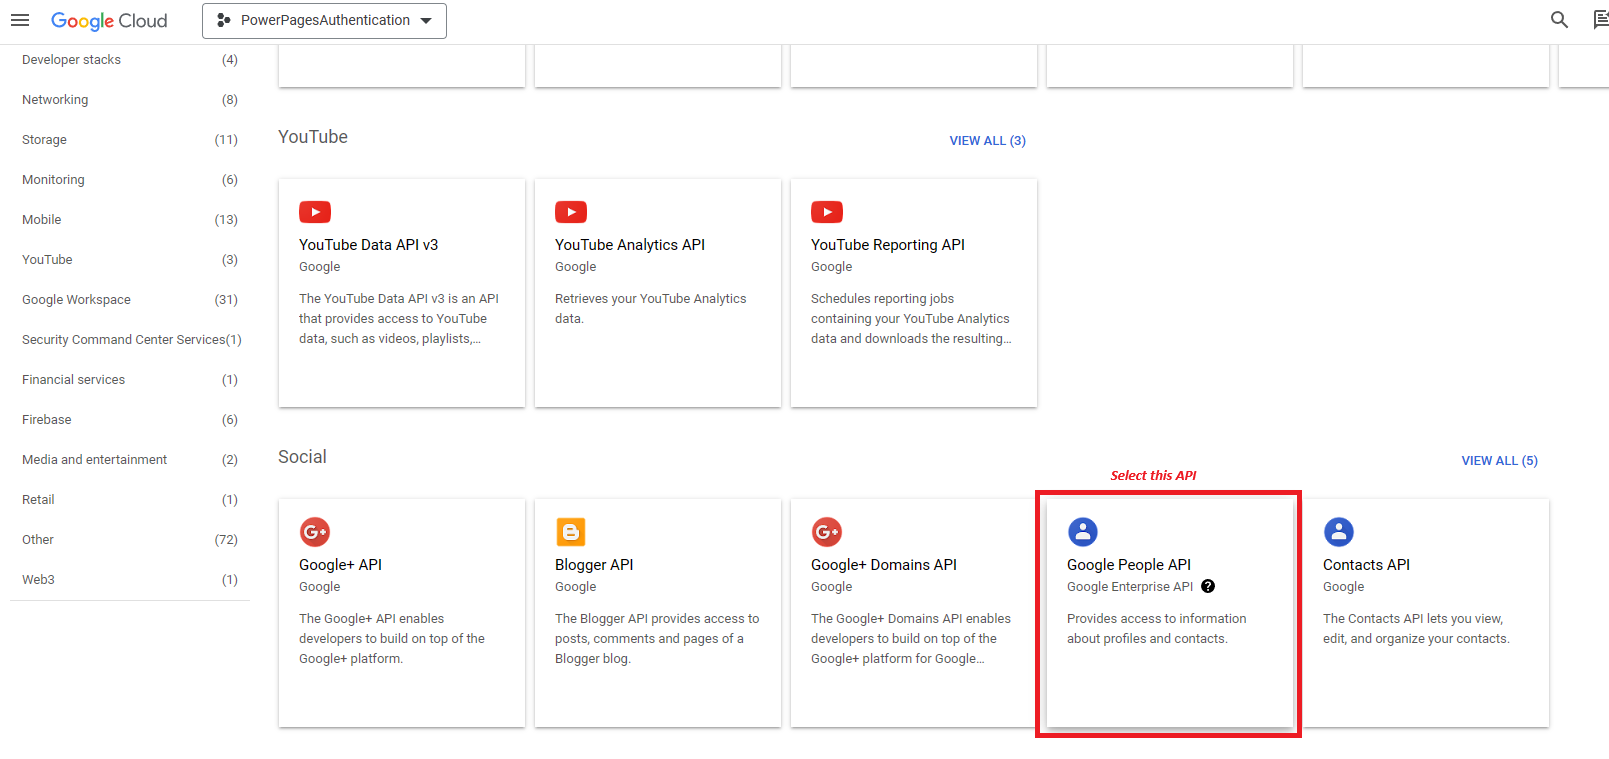Image resolution: width=1609 pixels, height=759 pixels.
Task: Click 'The Google+ API enables' description
Action: pyautogui.click(x=392, y=639)
